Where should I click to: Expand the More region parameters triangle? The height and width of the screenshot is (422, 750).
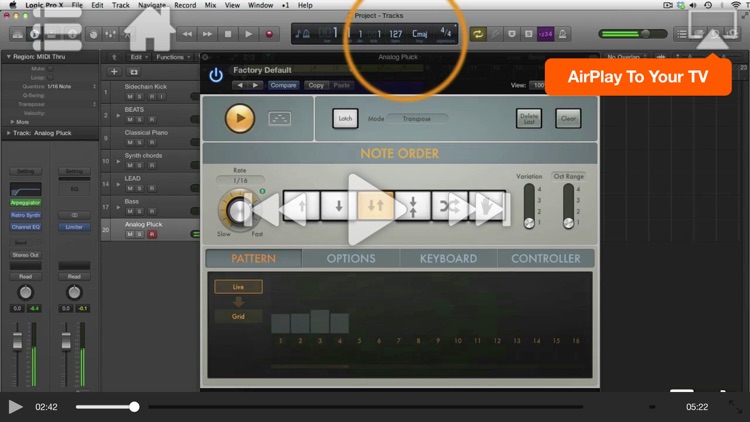[12, 122]
